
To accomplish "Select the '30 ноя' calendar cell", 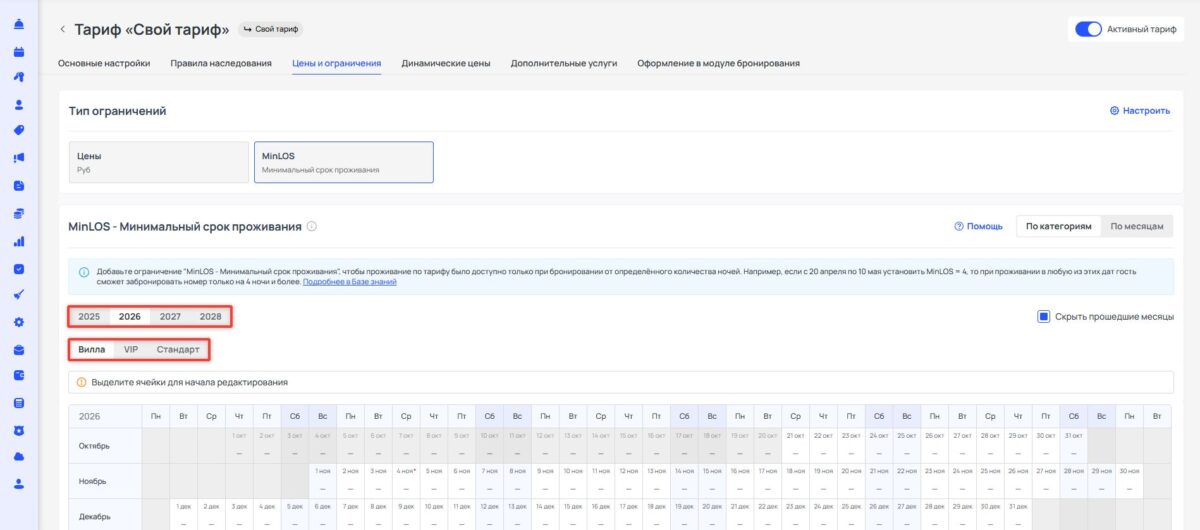I will coord(1128,481).
